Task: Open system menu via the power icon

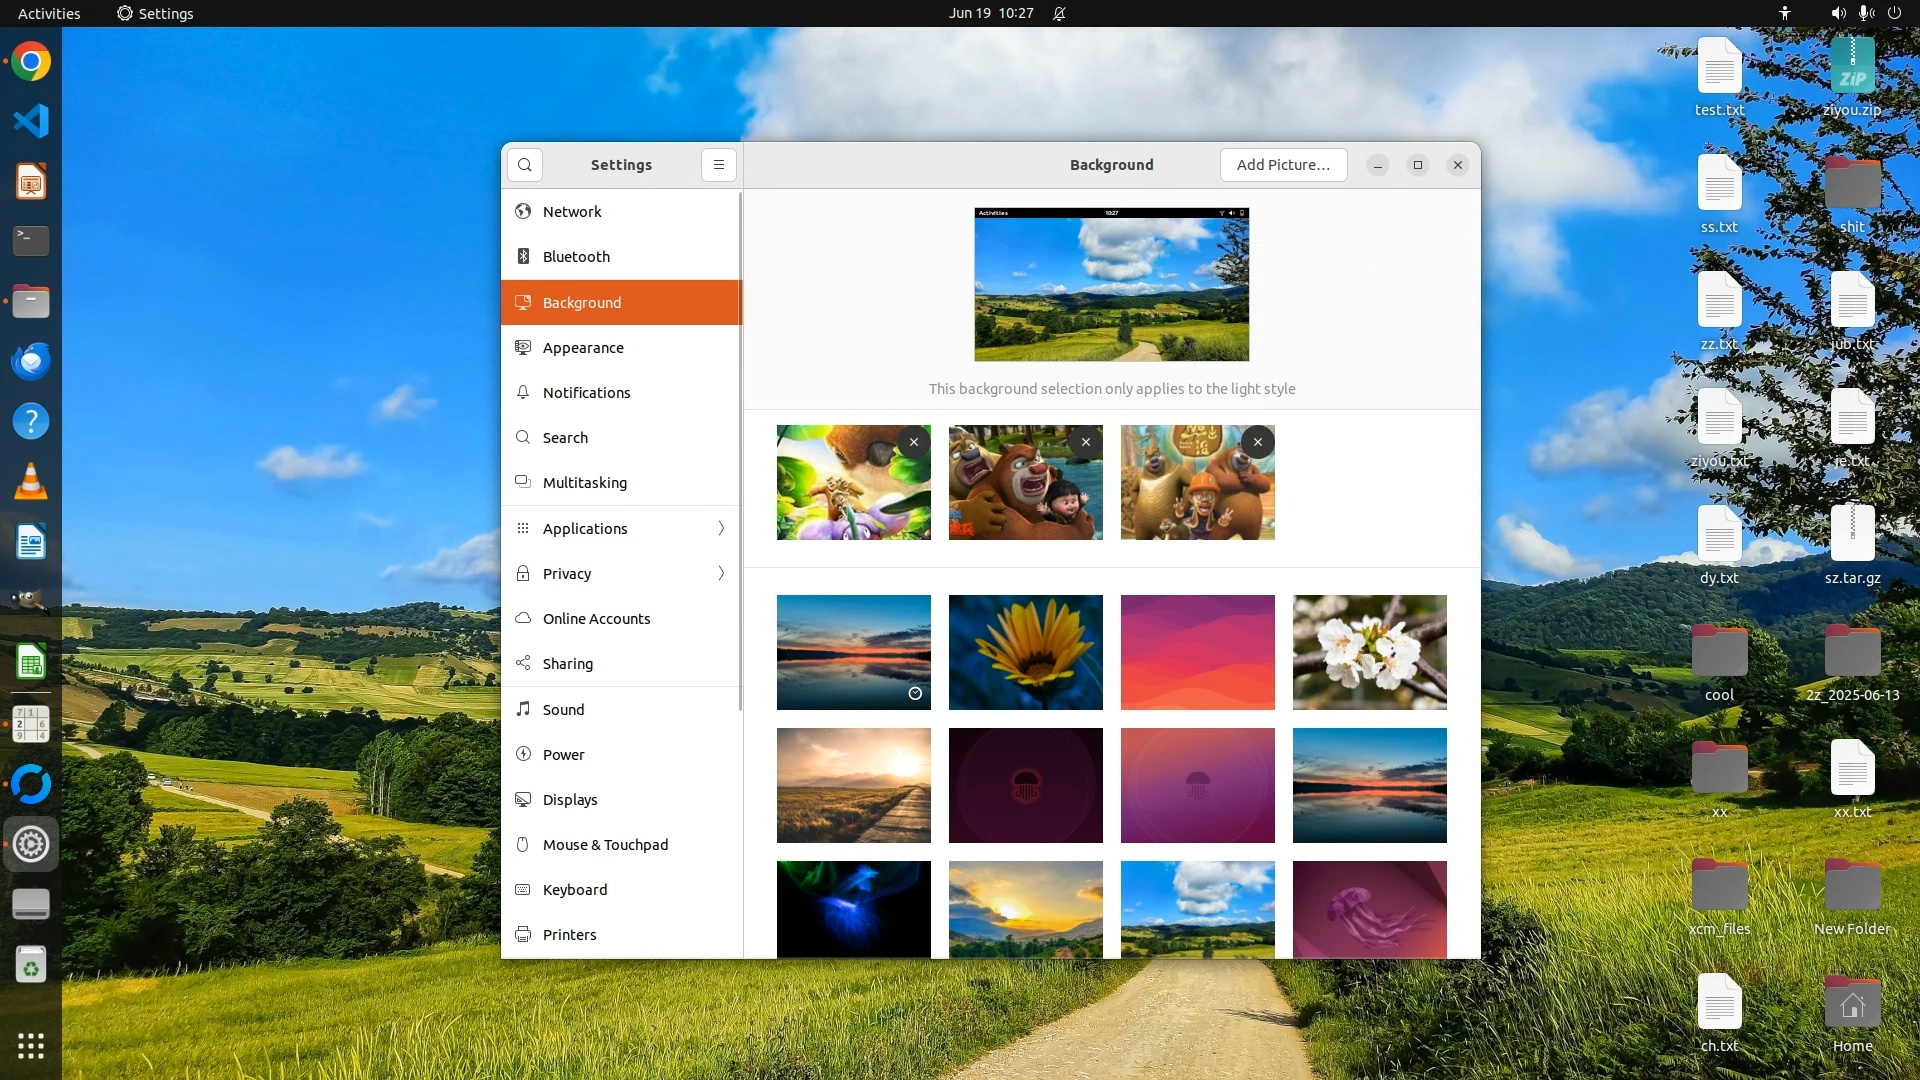Action: (1894, 14)
